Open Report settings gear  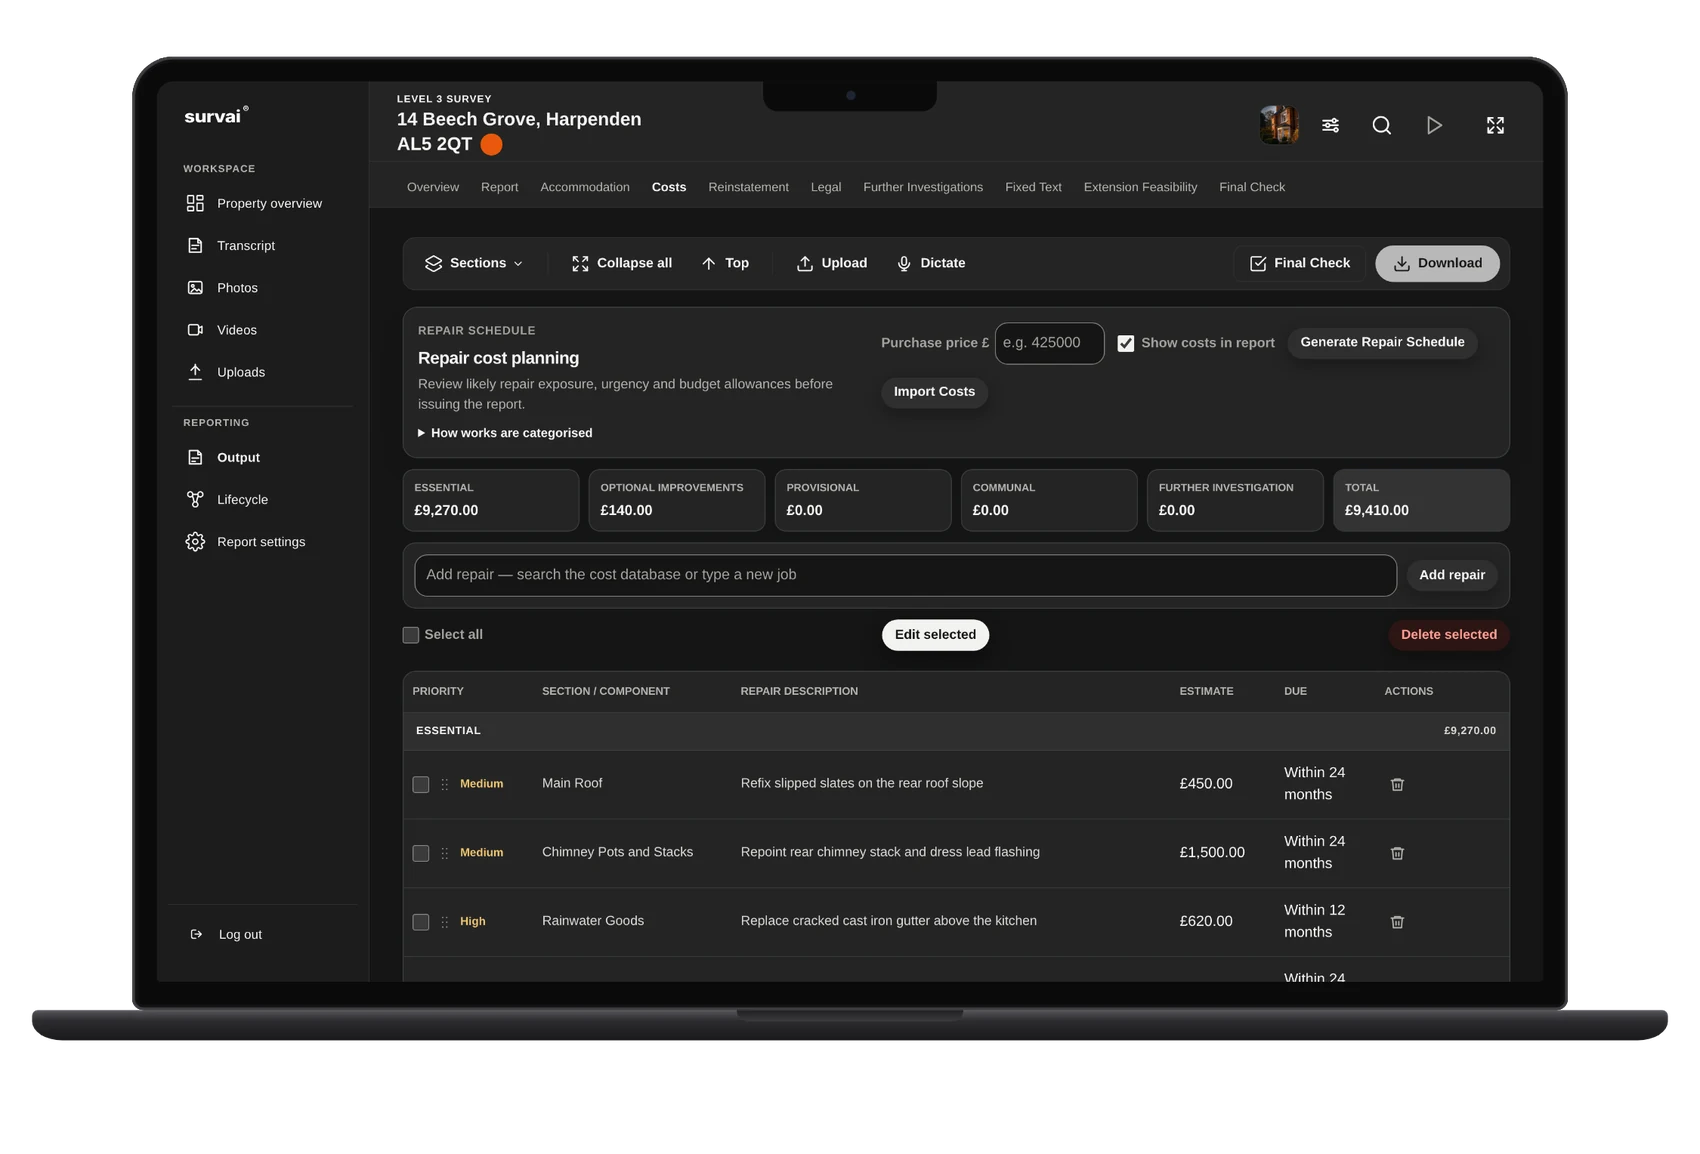pos(245,541)
